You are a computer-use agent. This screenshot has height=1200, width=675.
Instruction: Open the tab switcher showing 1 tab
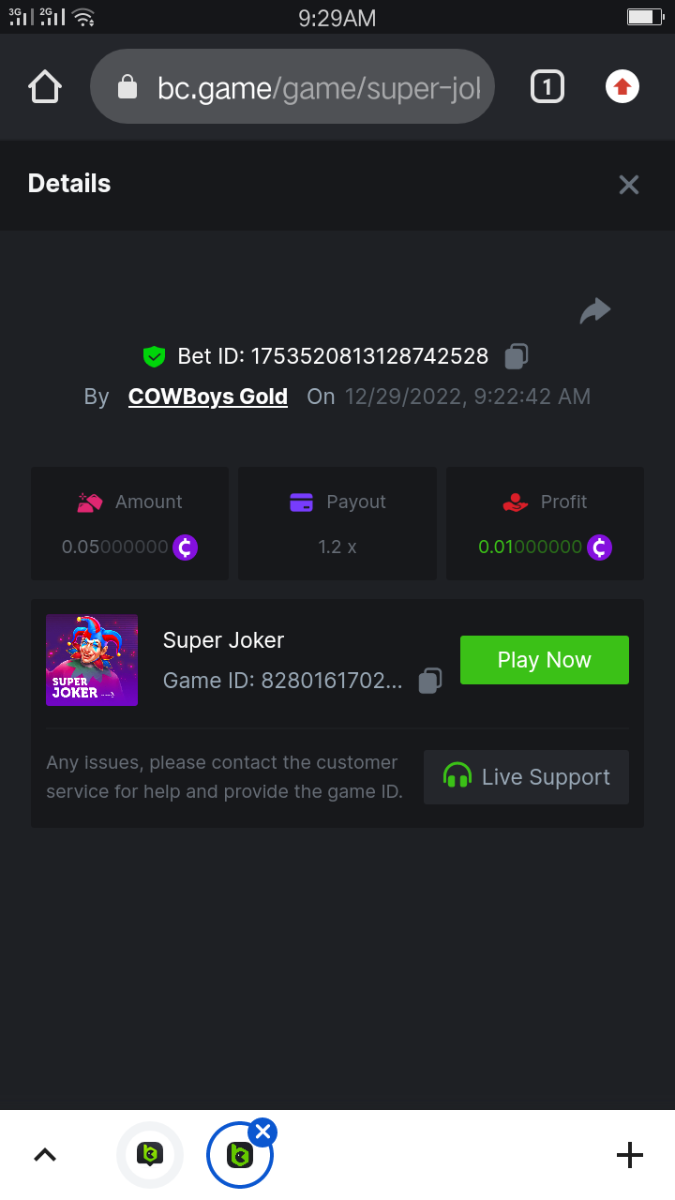point(546,88)
